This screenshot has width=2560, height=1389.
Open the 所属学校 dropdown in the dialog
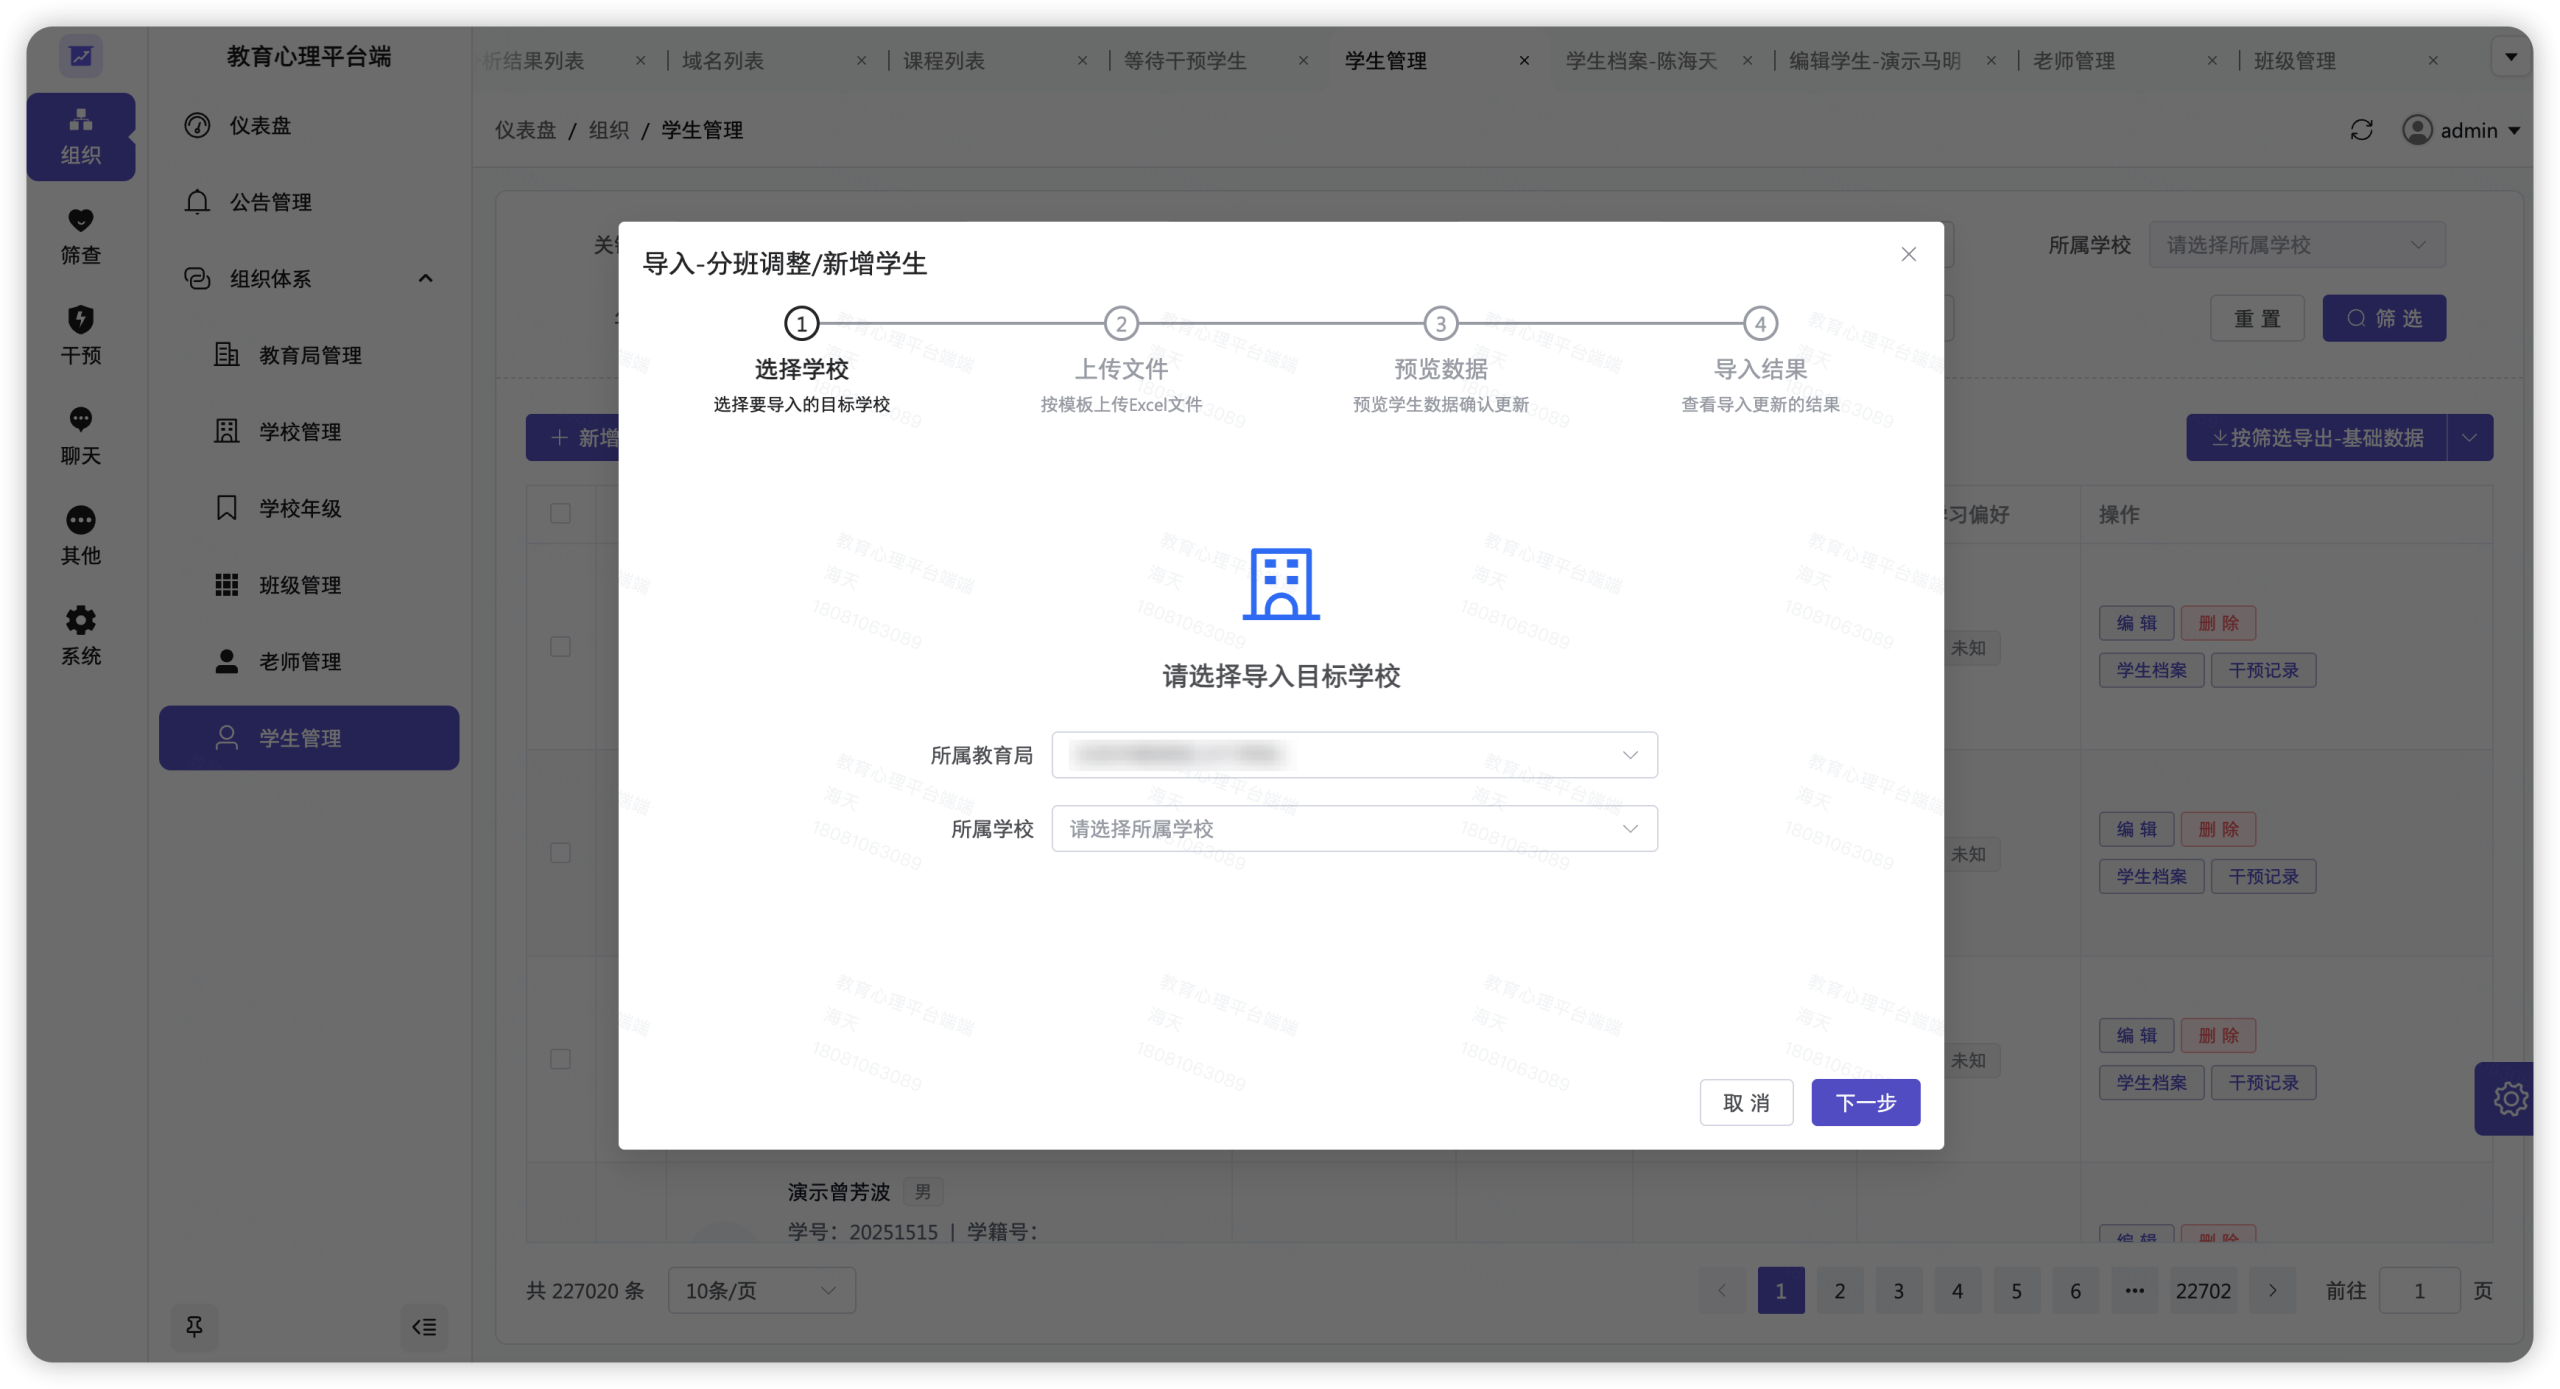[x=1353, y=828]
